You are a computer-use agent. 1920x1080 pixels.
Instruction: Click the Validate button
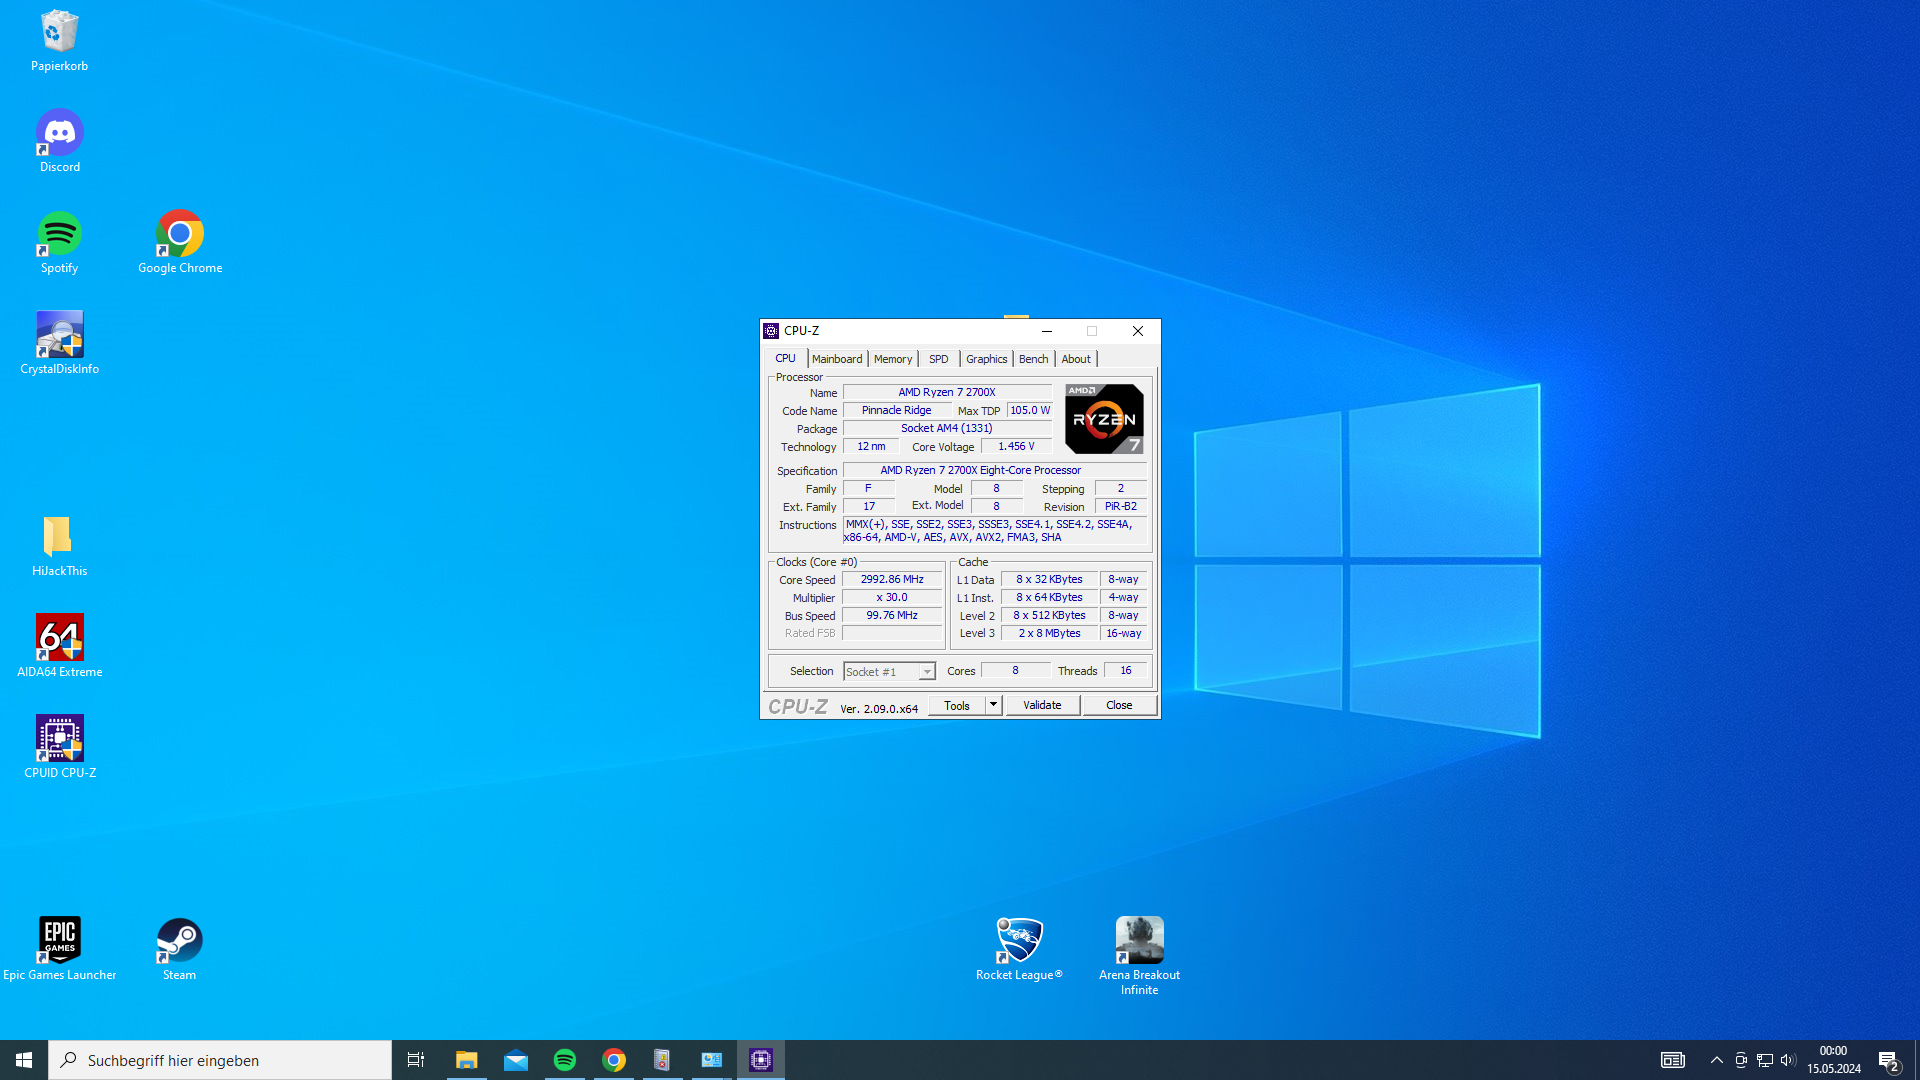pyautogui.click(x=1042, y=705)
